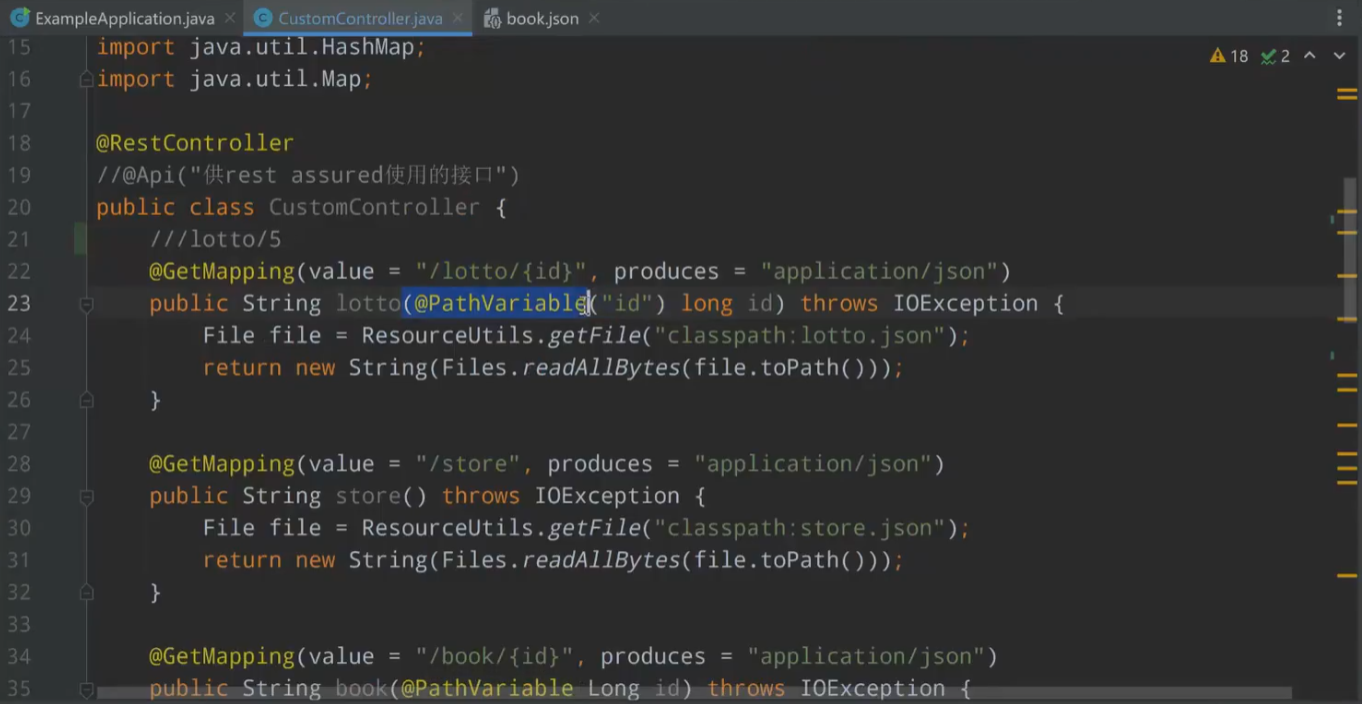
Task: Switch to the book.json tab
Action: pyautogui.click(x=542, y=18)
